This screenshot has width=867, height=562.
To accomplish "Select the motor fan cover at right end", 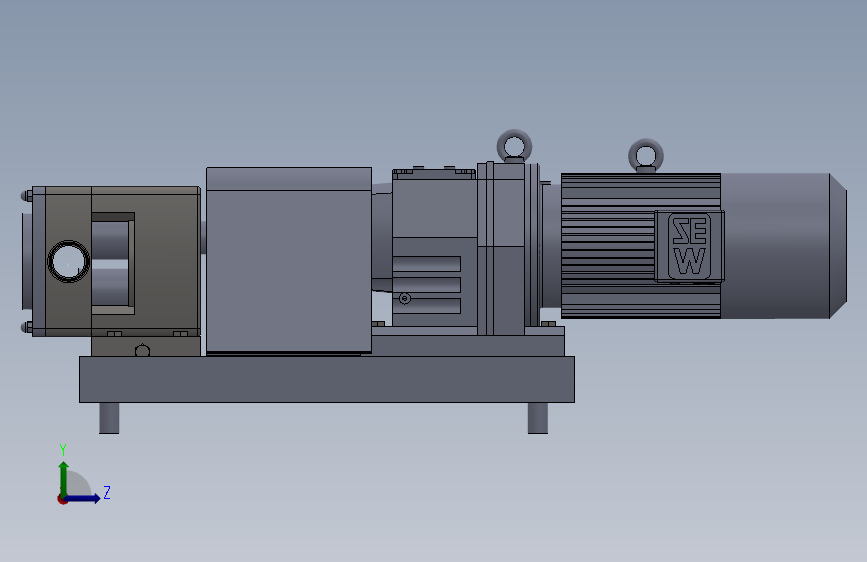I will point(784,246).
